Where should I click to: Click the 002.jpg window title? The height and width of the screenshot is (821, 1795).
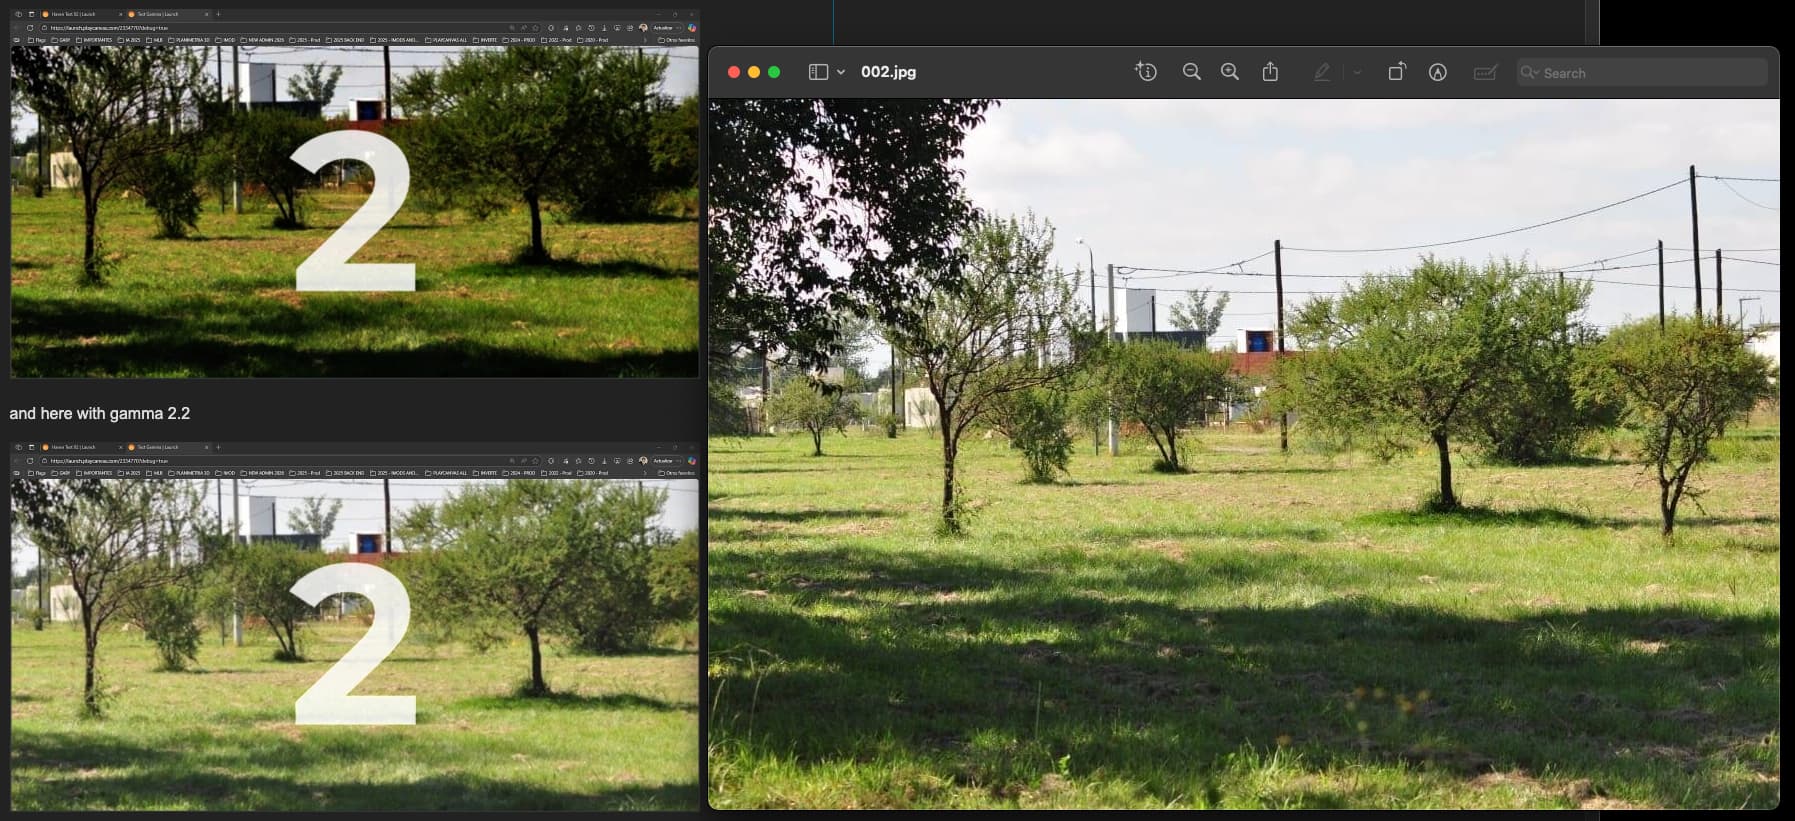tap(888, 72)
